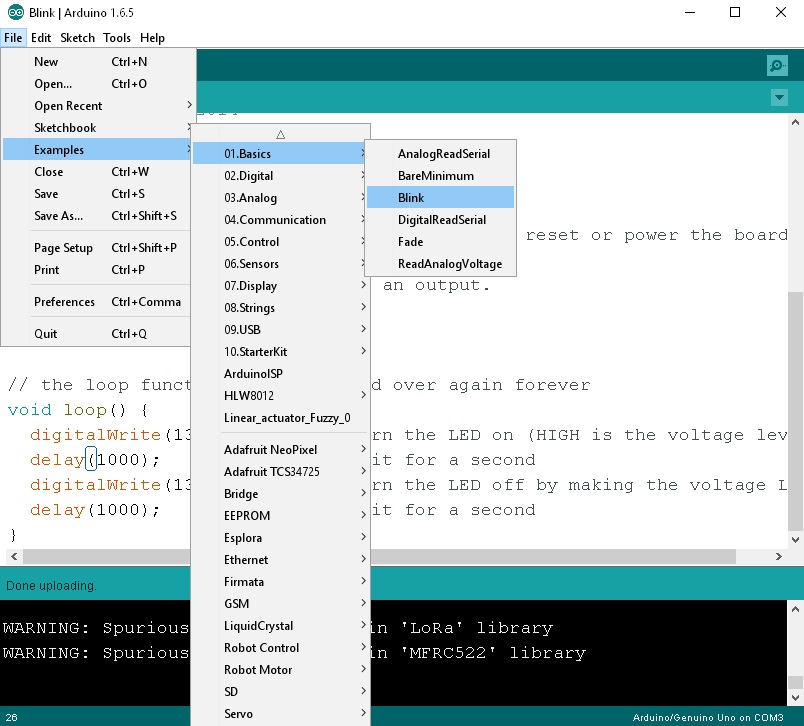Screen dimensions: 804x726
Task: Open the Fade example
Action: 440,242
